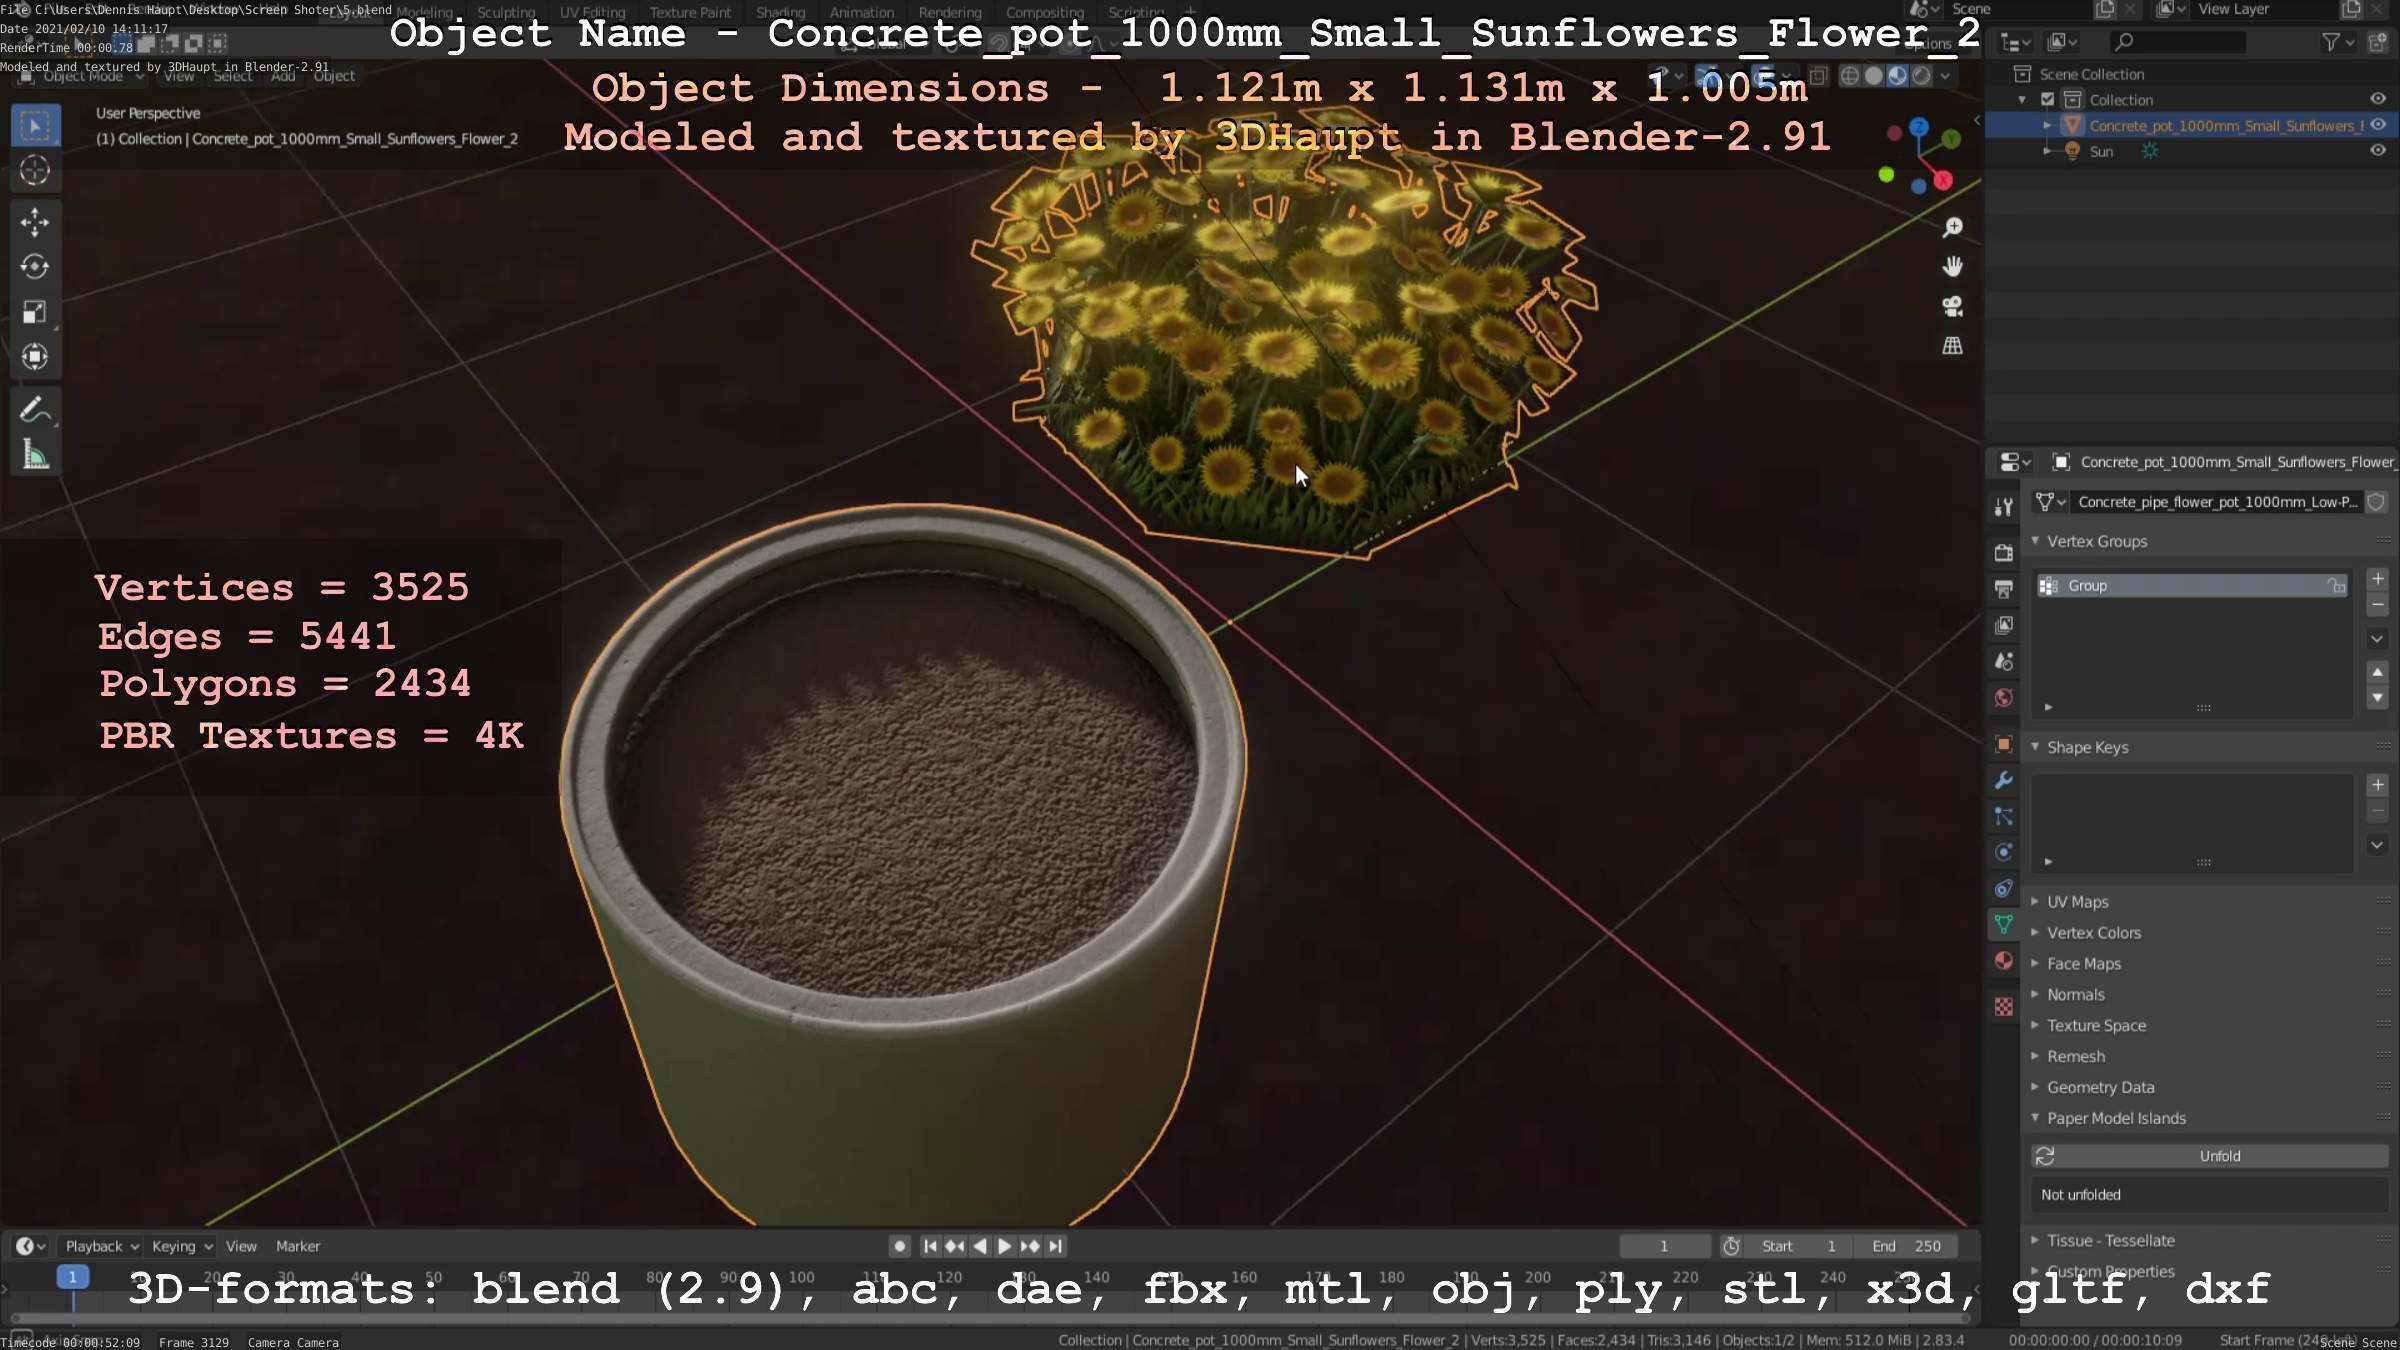Open the Output properties tab
The image size is (2400, 1350).
(2003, 589)
